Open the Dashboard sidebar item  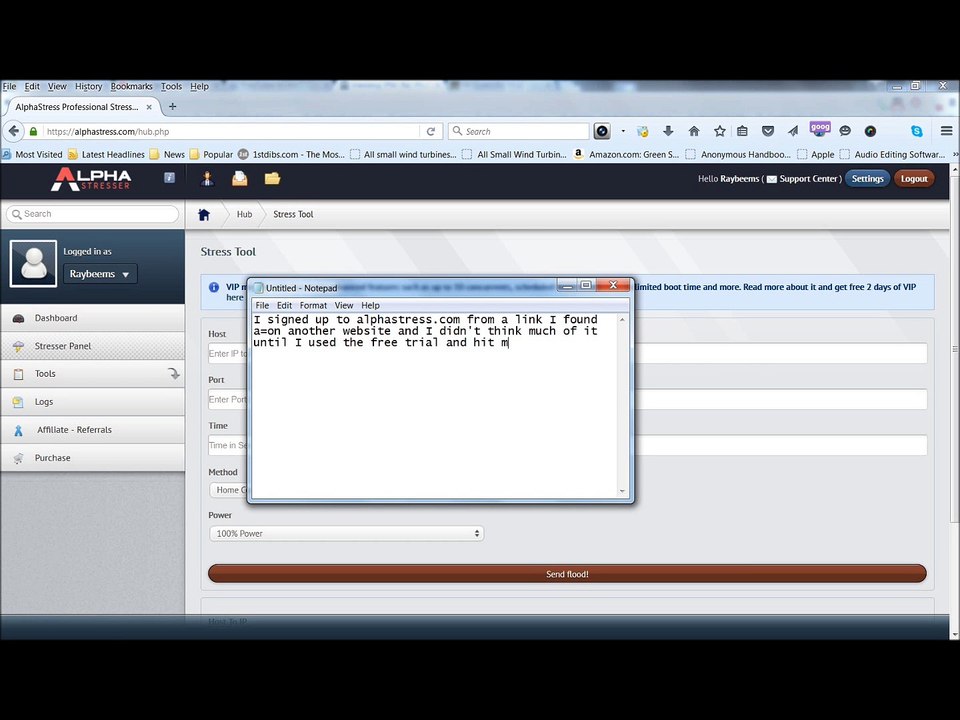pyautogui.click(x=92, y=318)
